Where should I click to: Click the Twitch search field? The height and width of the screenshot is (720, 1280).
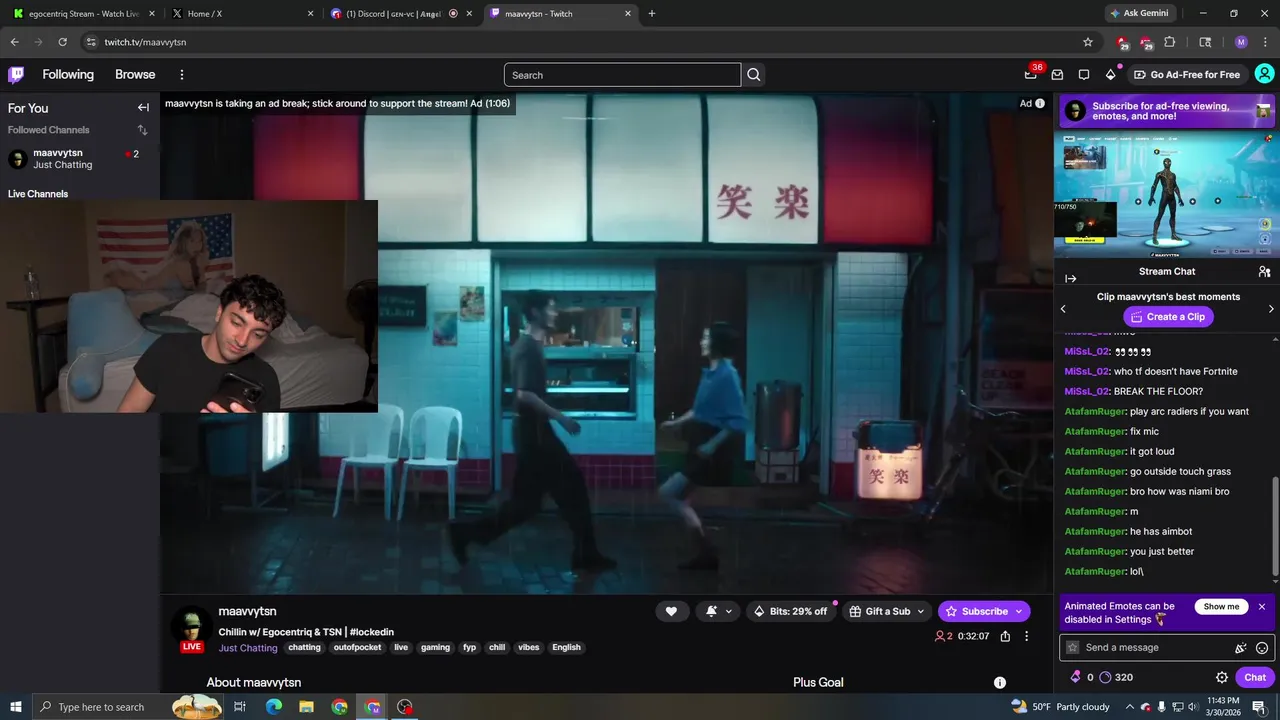click(x=622, y=75)
